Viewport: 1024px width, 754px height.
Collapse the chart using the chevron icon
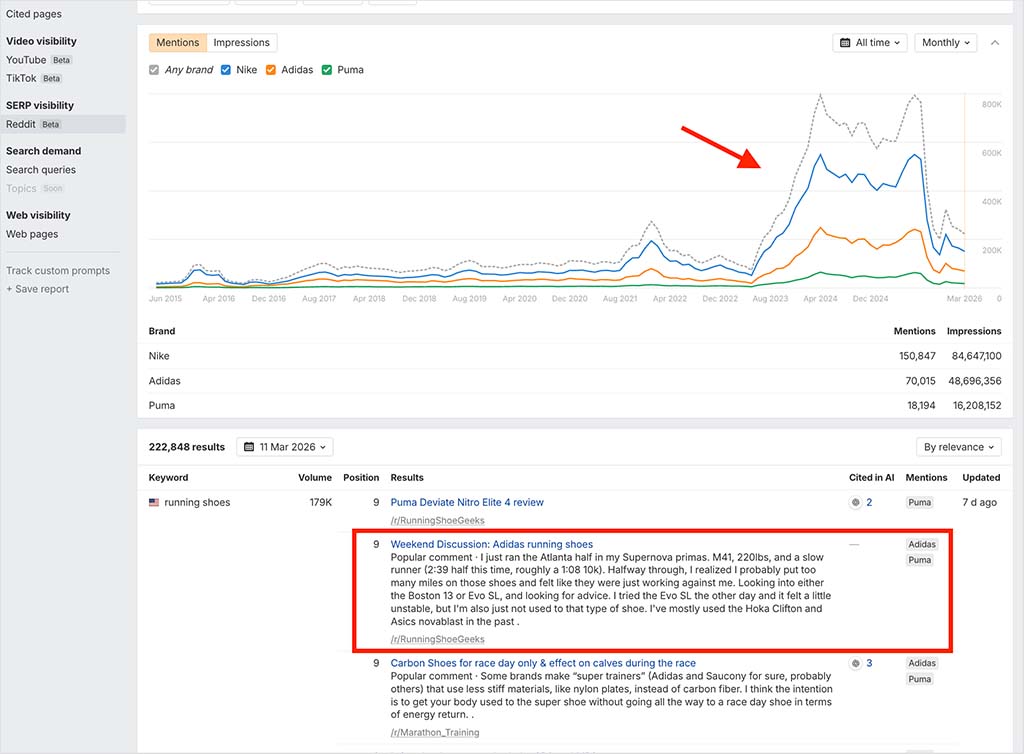pyautogui.click(x=994, y=42)
